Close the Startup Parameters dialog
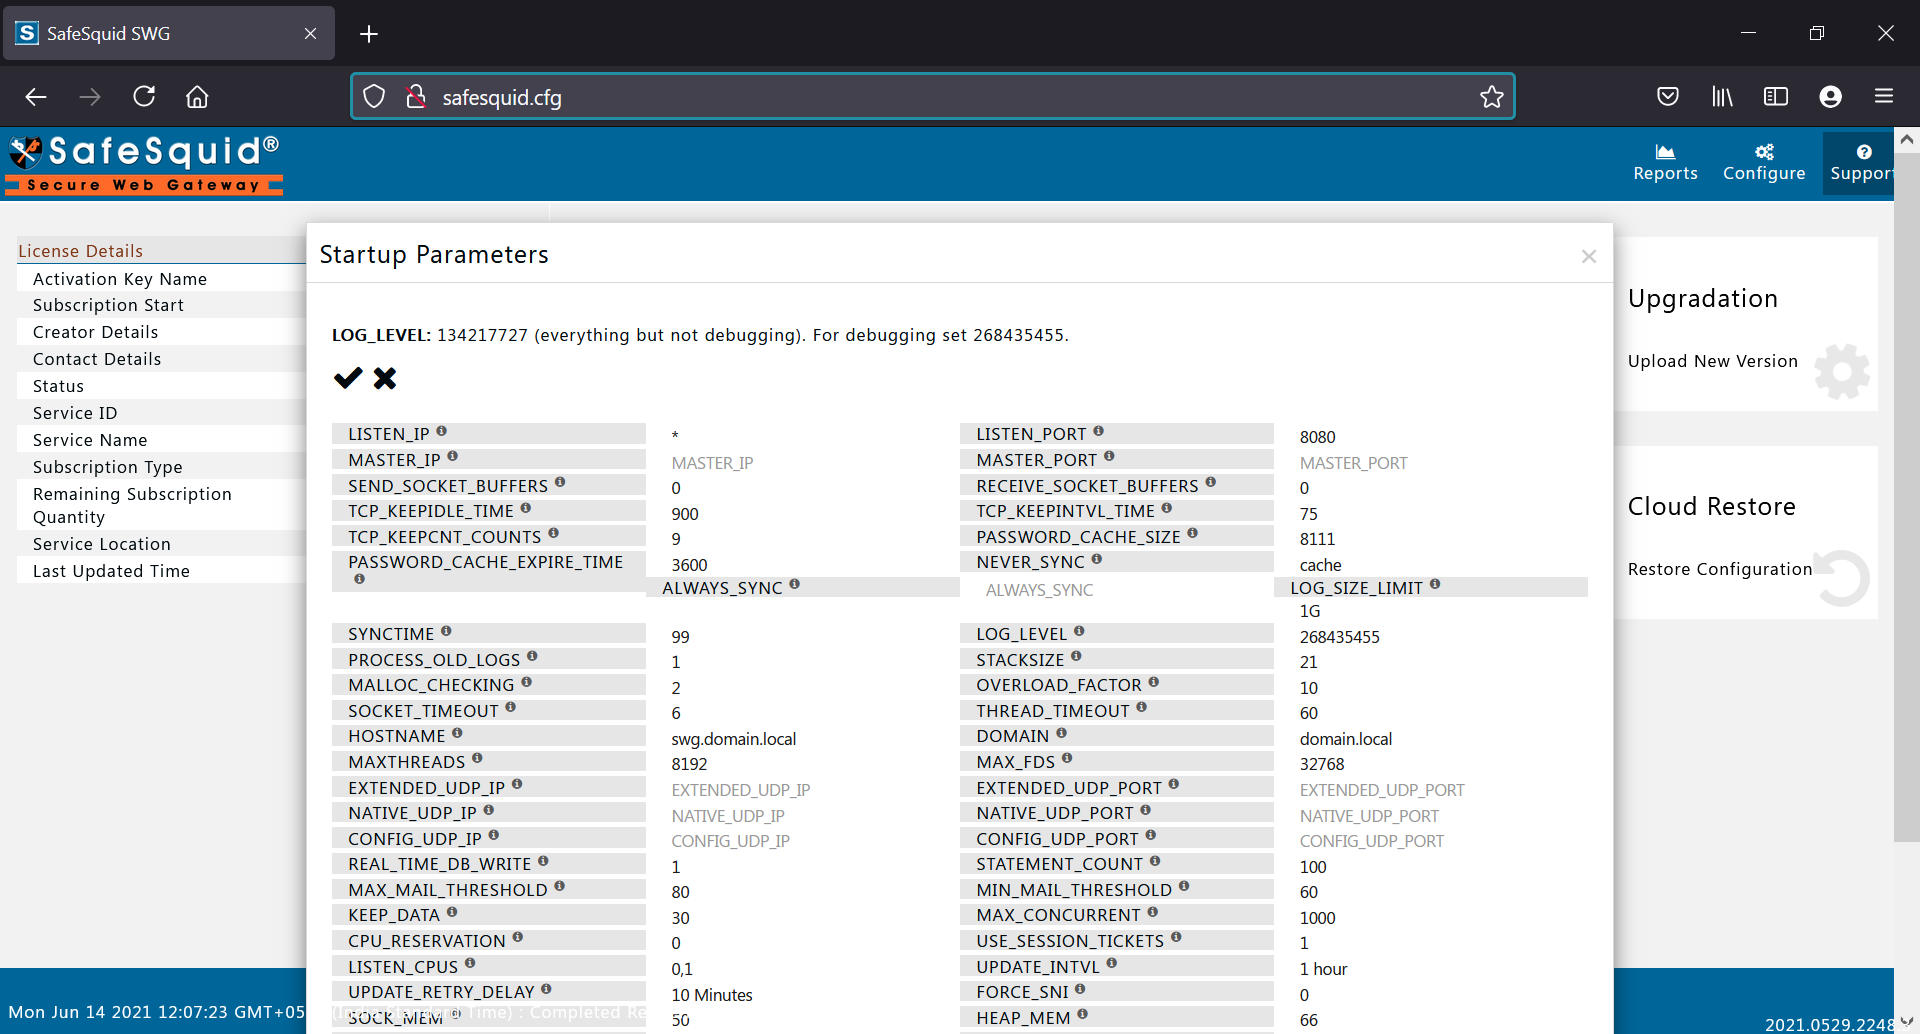The height and width of the screenshot is (1034, 1920). [x=1588, y=256]
